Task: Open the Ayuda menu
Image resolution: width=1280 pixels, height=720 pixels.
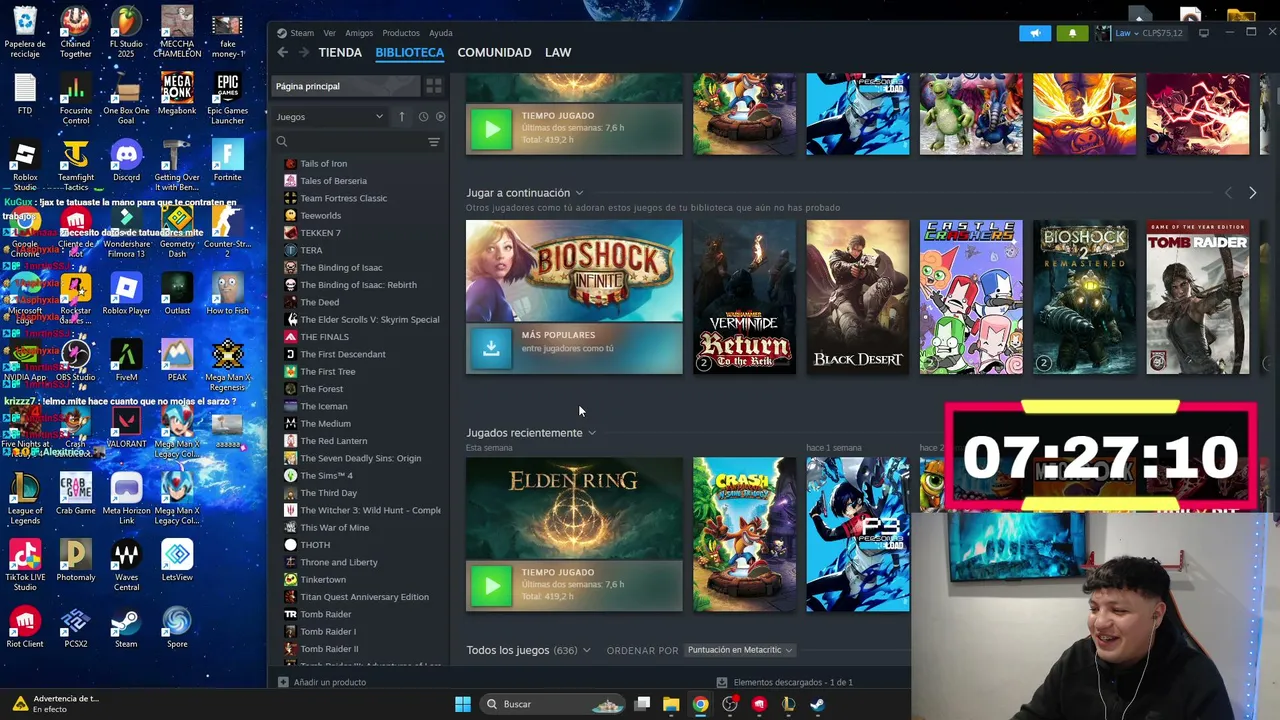Action: click(x=441, y=33)
